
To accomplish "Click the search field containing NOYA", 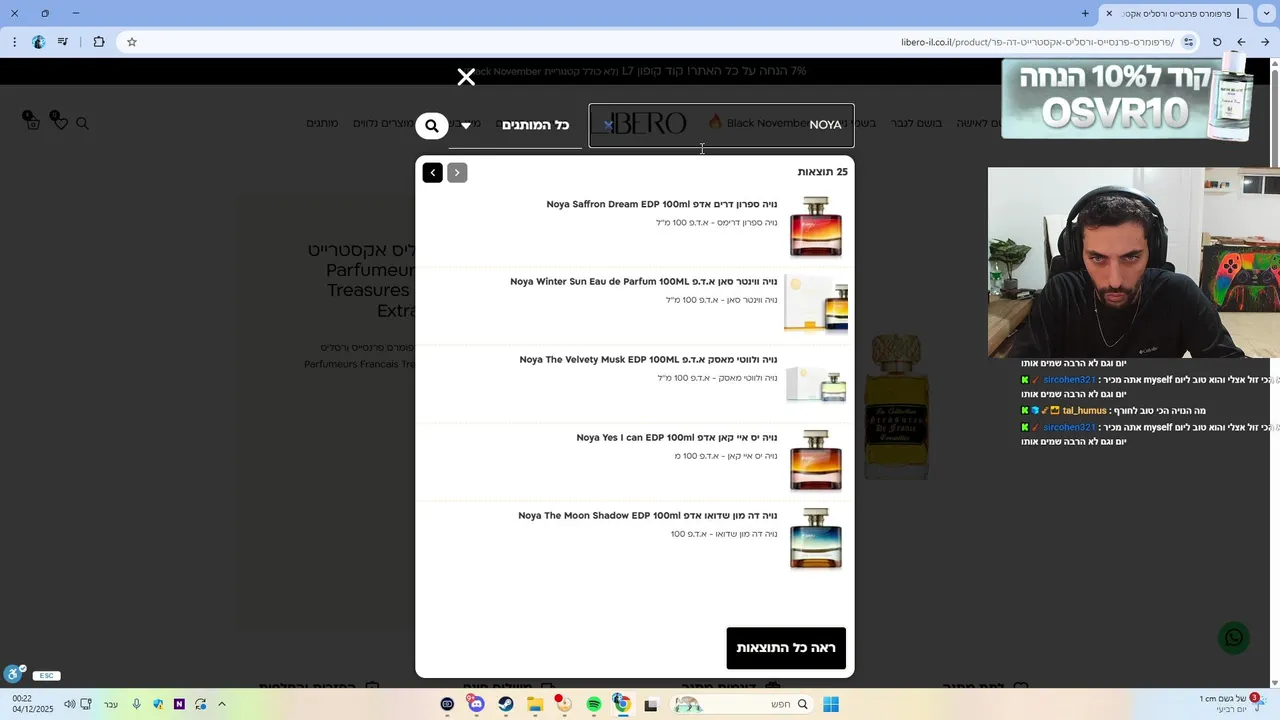I will pos(721,125).
